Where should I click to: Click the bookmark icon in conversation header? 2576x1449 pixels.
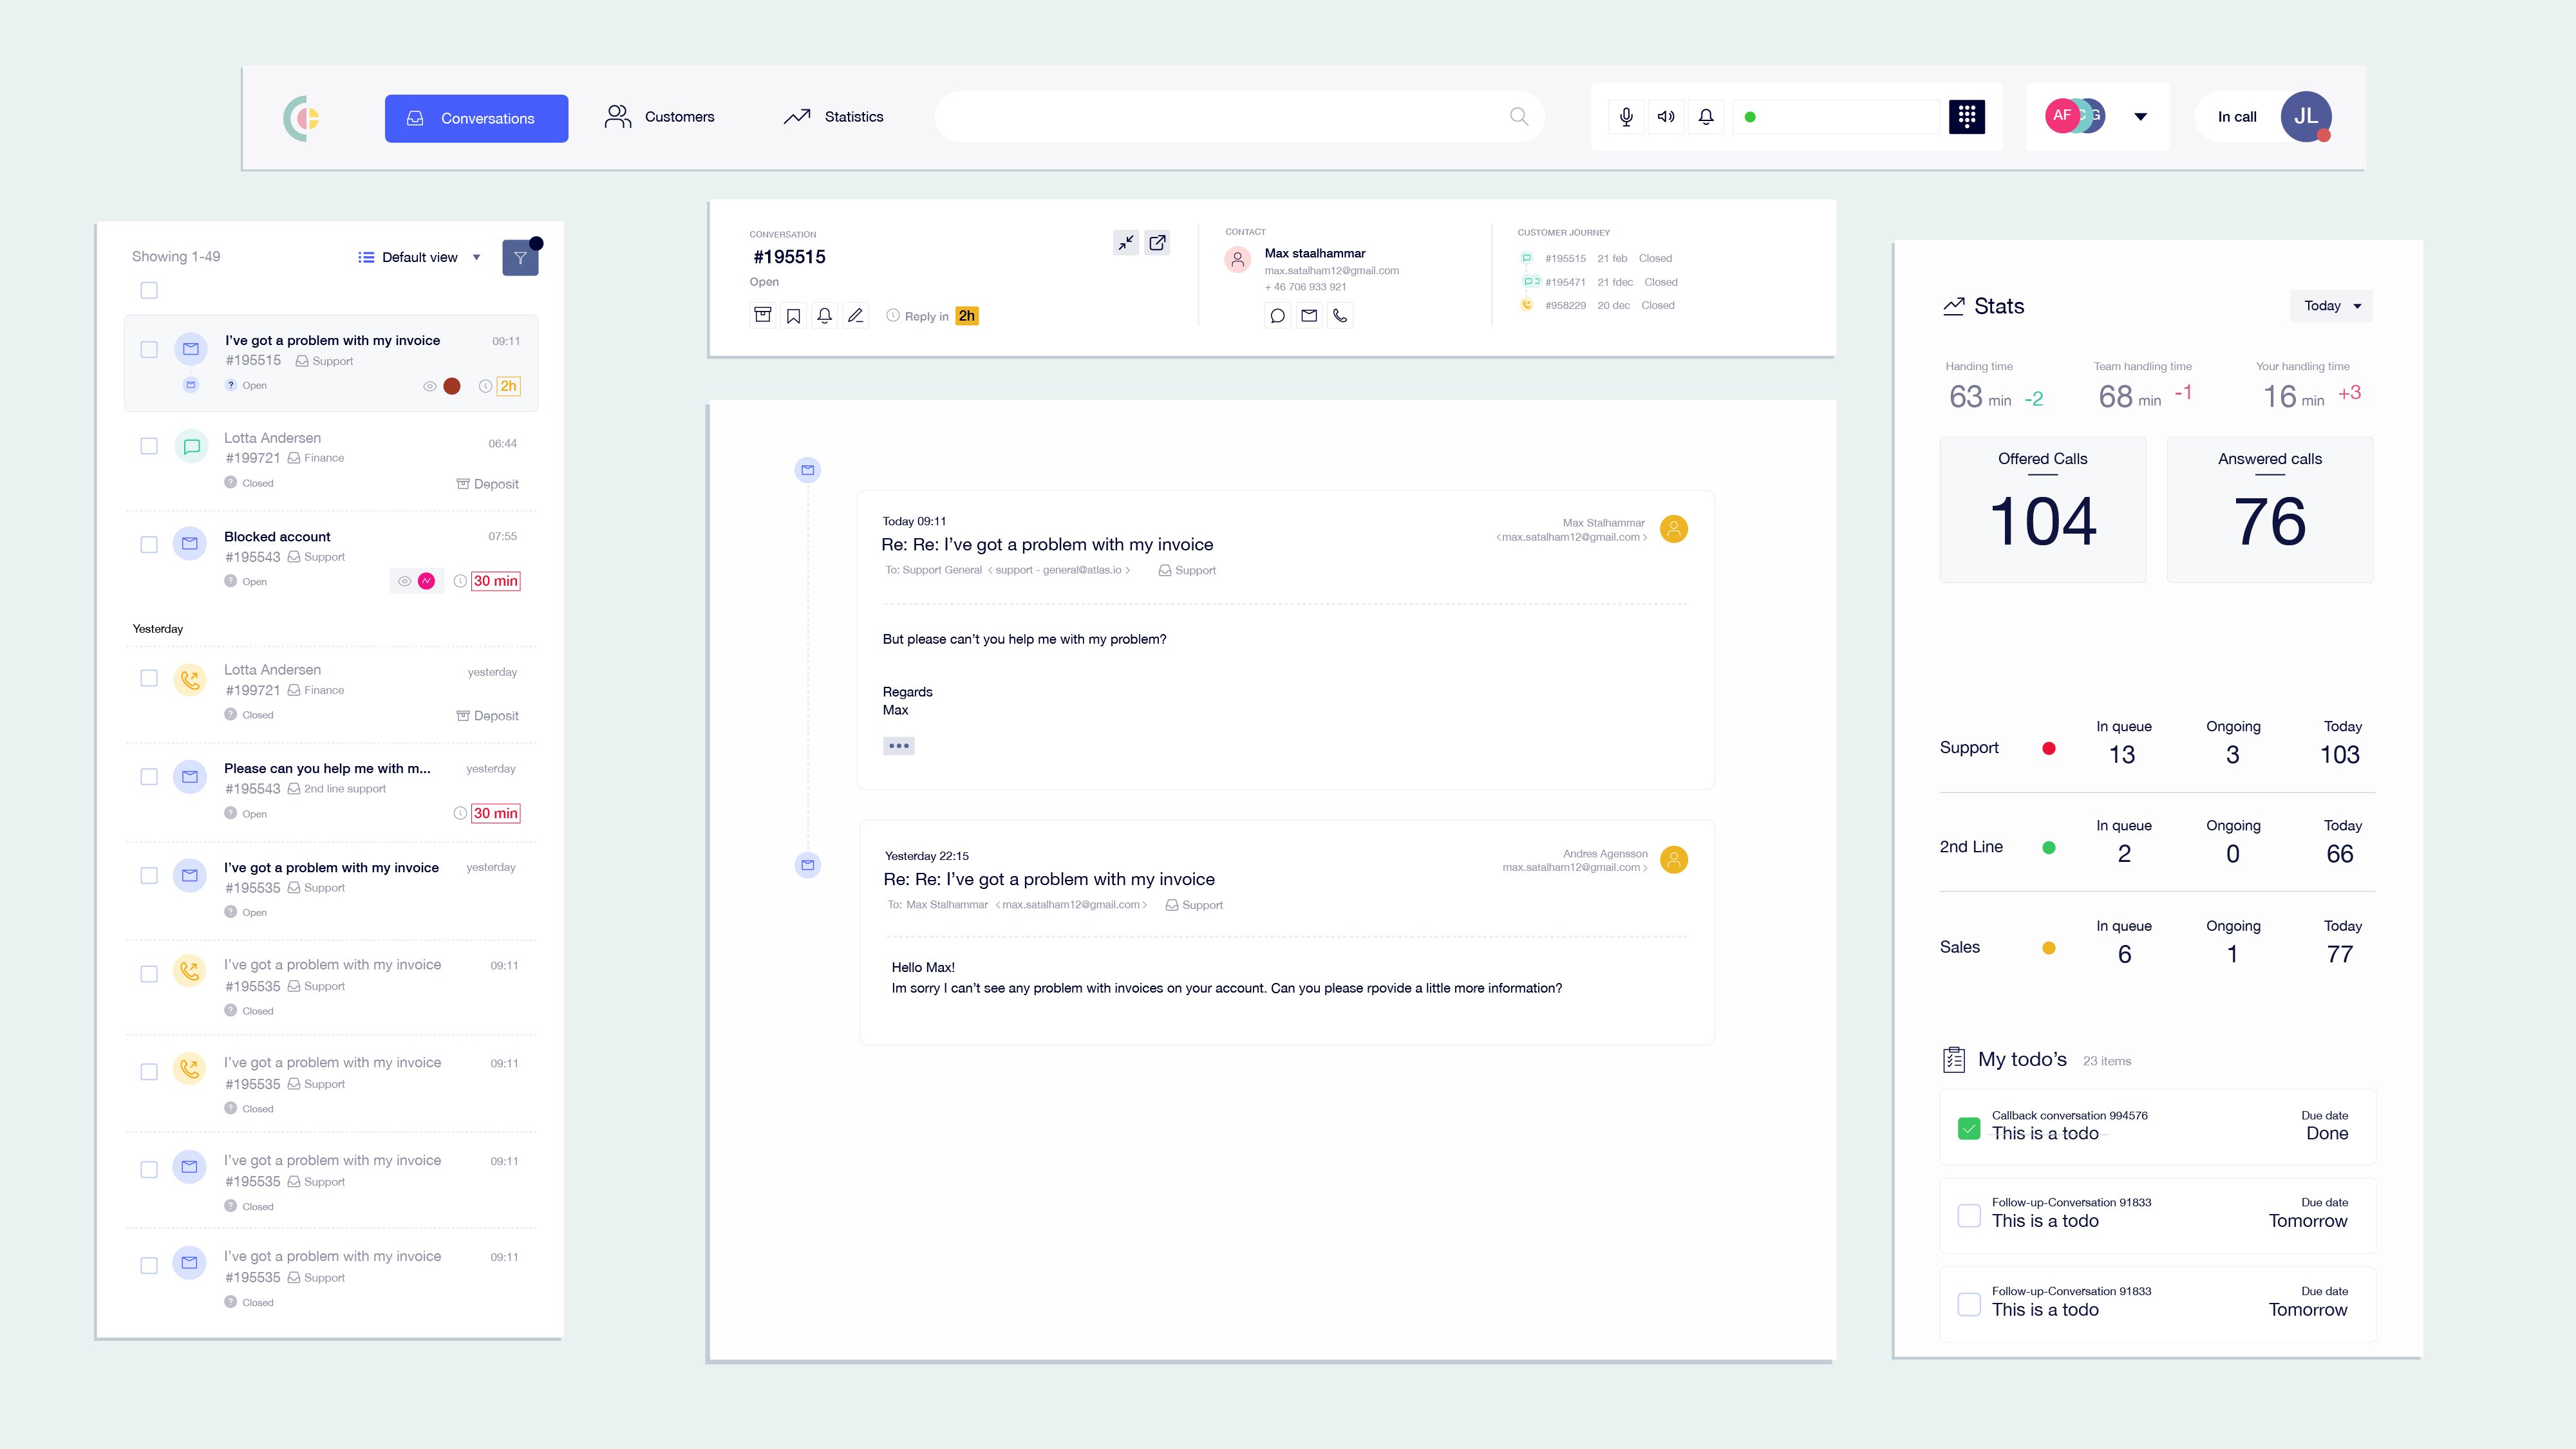click(793, 316)
